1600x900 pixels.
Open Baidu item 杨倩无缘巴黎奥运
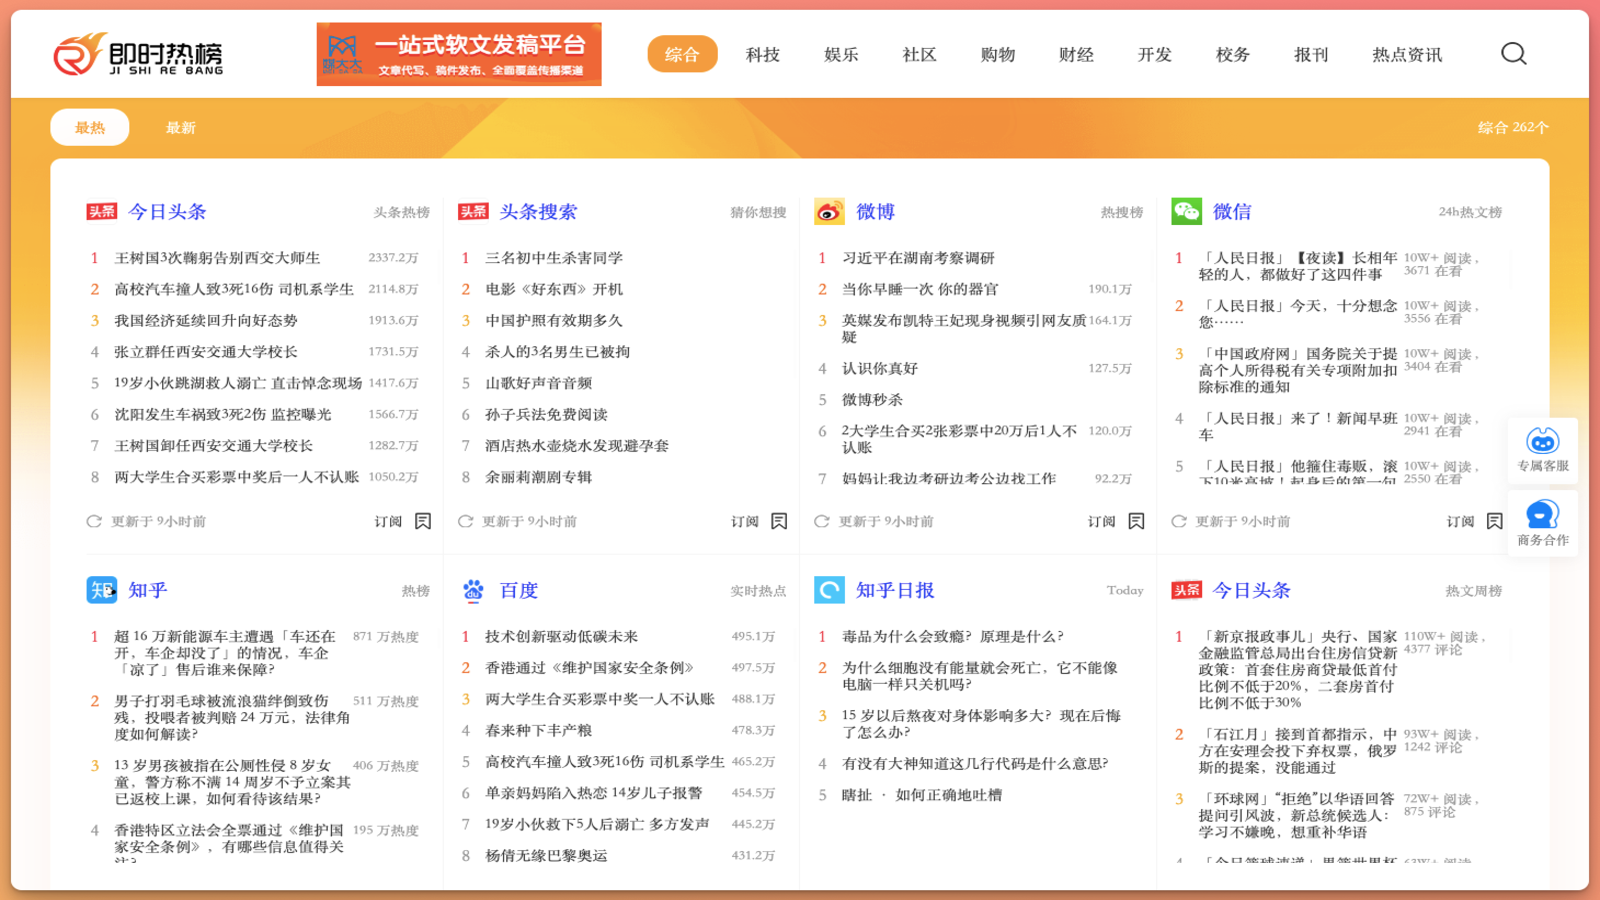(x=546, y=855)
